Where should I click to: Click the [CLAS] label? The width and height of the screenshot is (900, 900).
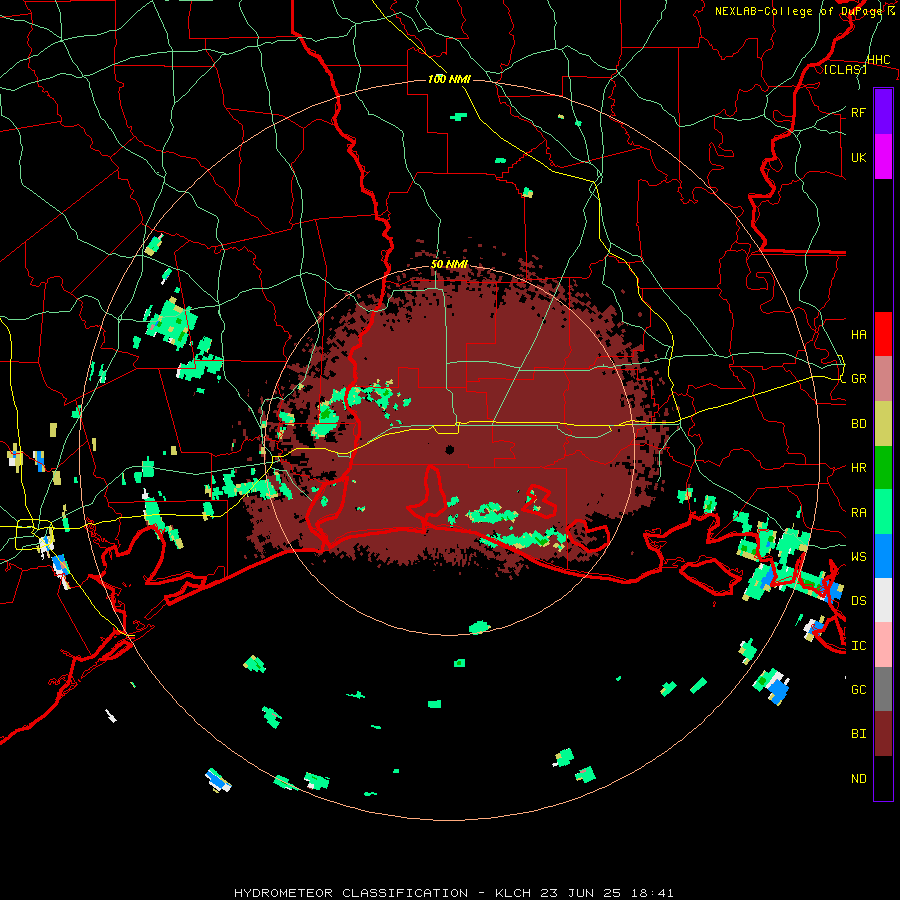(x=845, y=69)
